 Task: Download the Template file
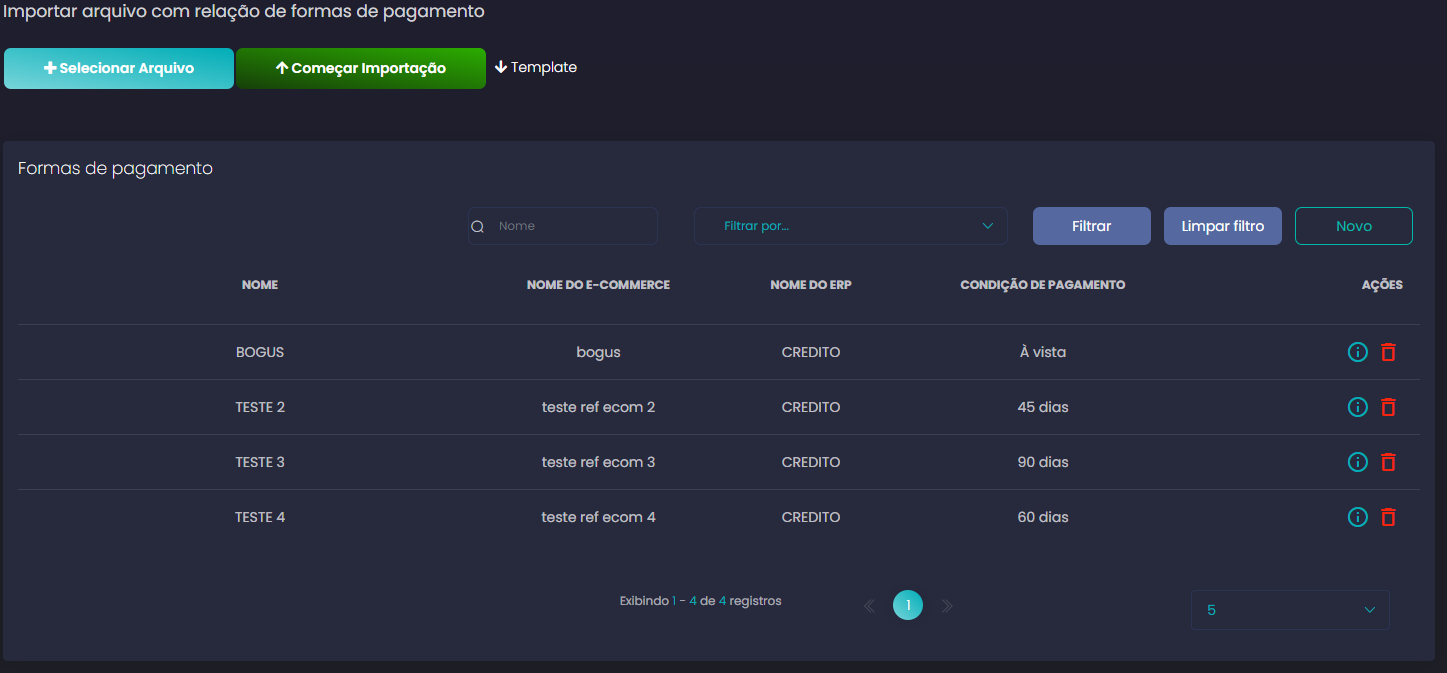pos(536,67)
